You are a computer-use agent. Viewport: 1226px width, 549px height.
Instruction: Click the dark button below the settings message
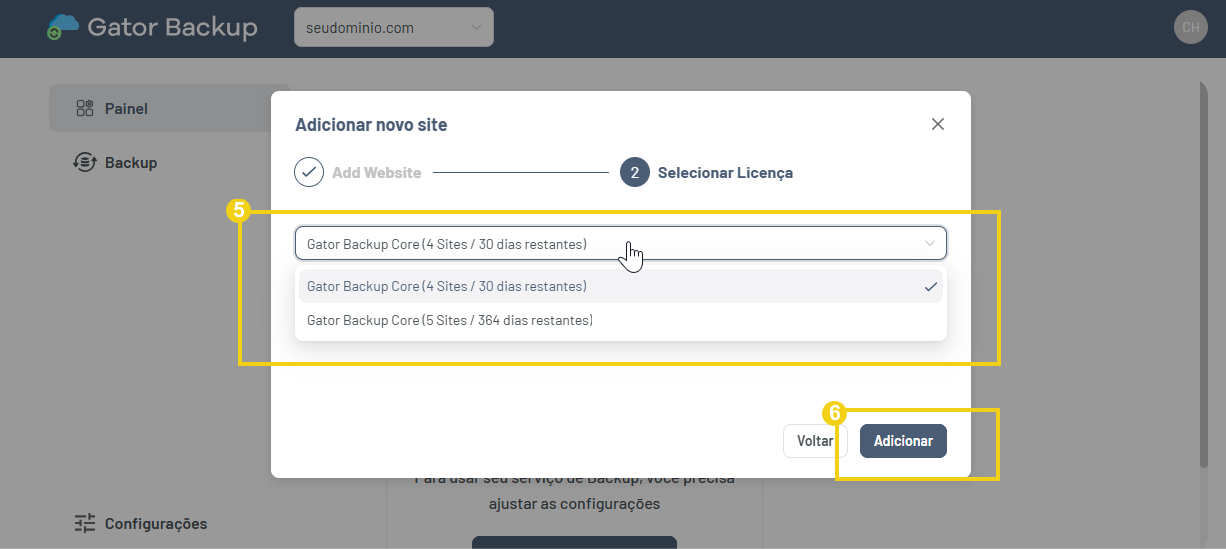click(574, 542)
